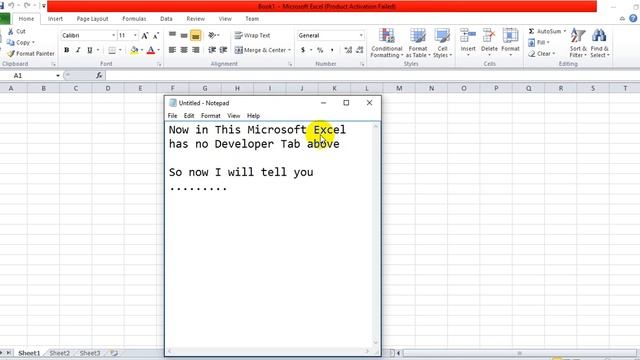This screenshot has height=360, width=640.
Task: Click the Name Box showing A1
Action: (x=27, y=76)
